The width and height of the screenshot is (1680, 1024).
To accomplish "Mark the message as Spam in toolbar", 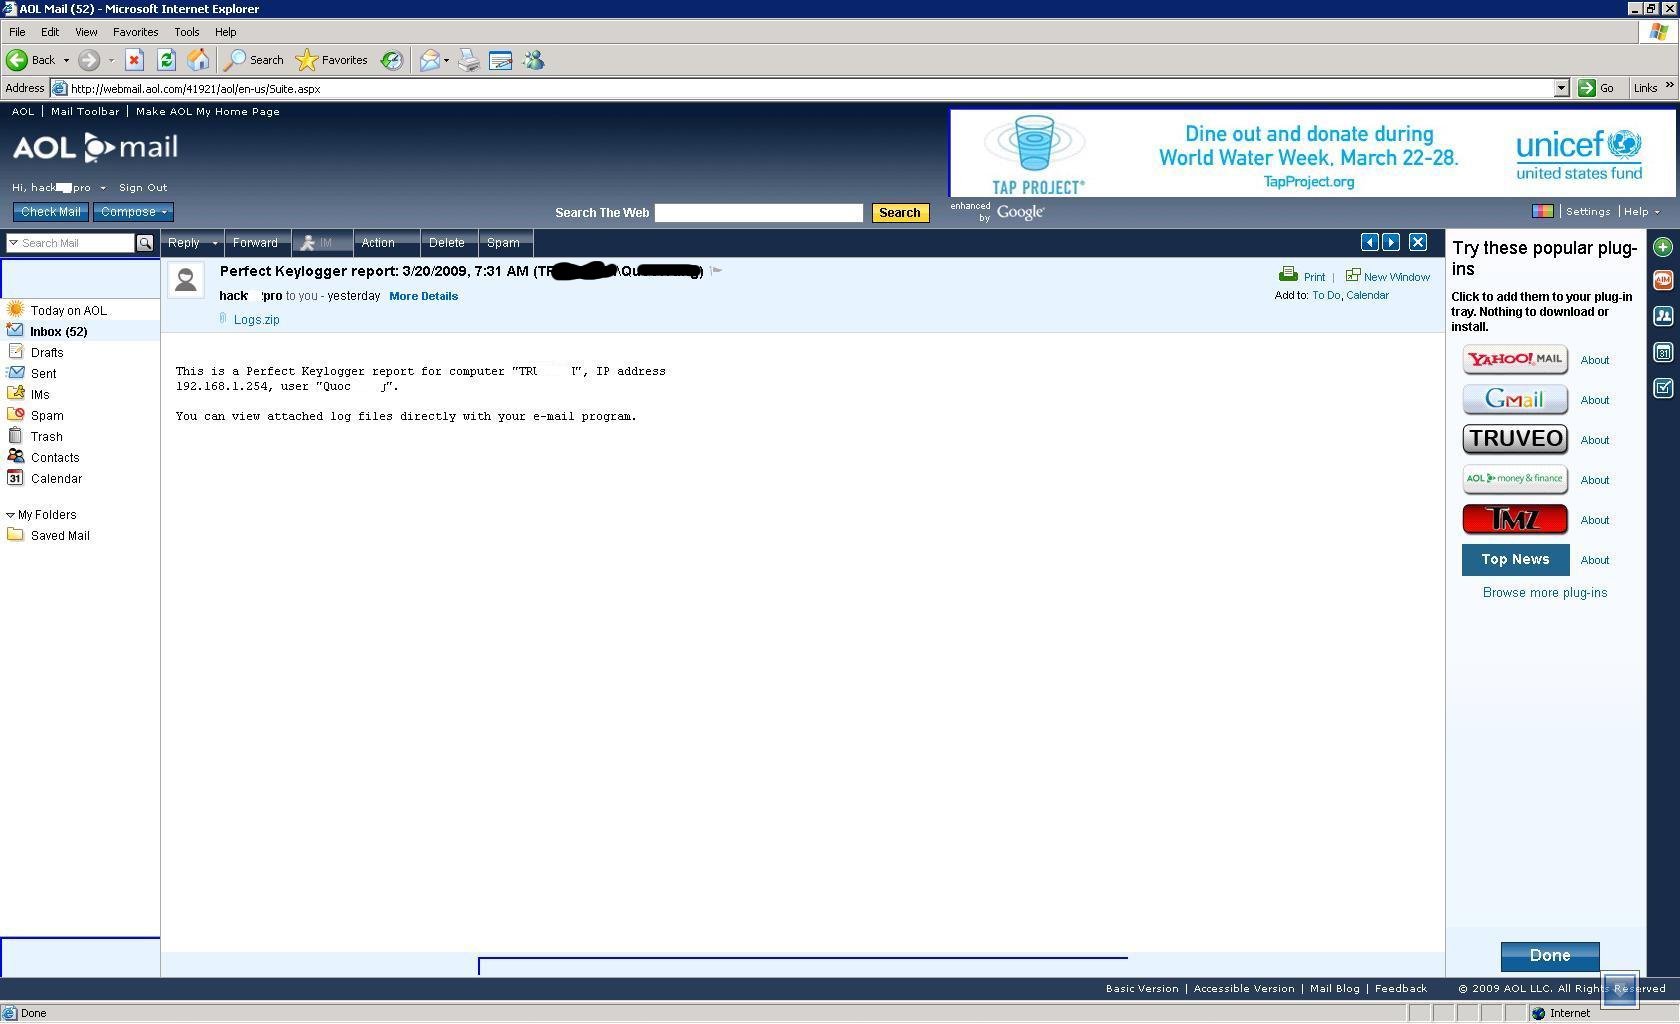I will pyautogui.click(x=503, y=243).
